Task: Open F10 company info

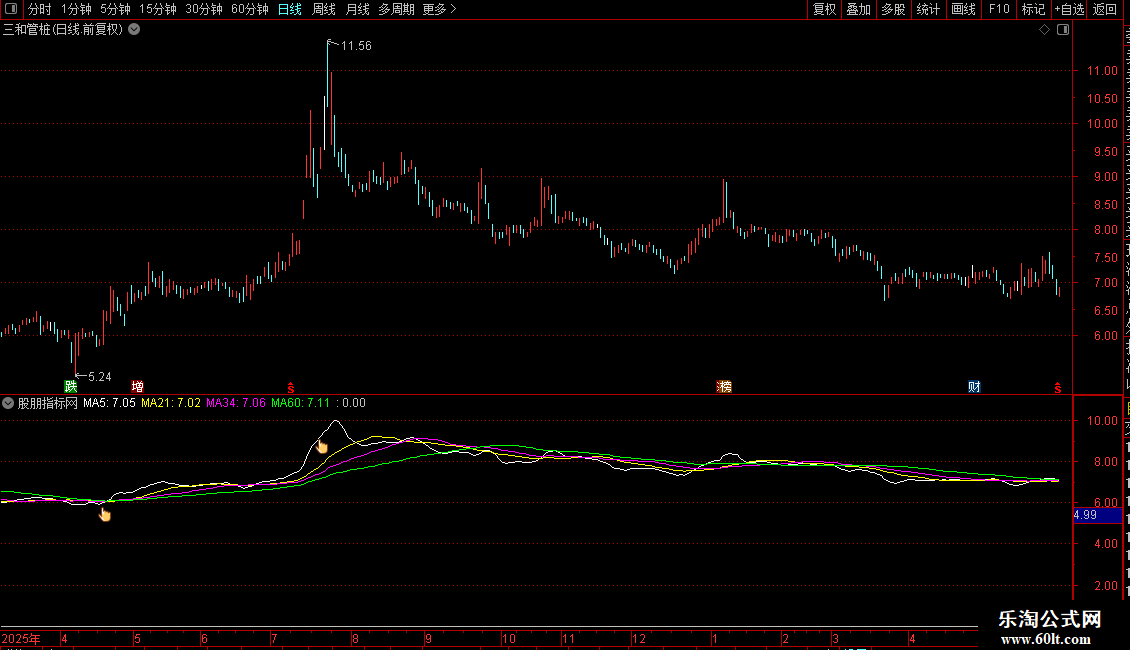Action: coord(998,9)
